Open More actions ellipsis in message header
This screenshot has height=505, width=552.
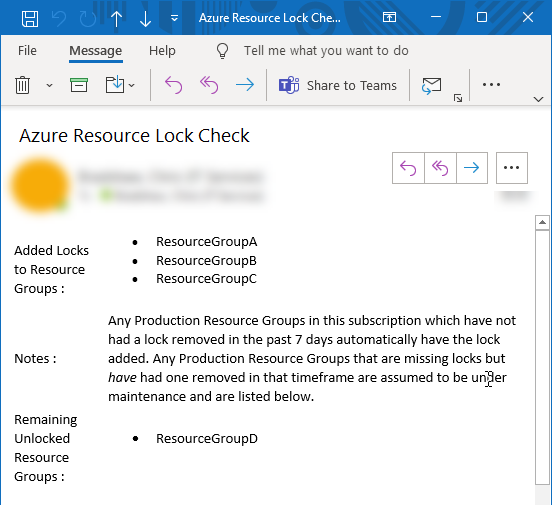(x=512, y=168)
